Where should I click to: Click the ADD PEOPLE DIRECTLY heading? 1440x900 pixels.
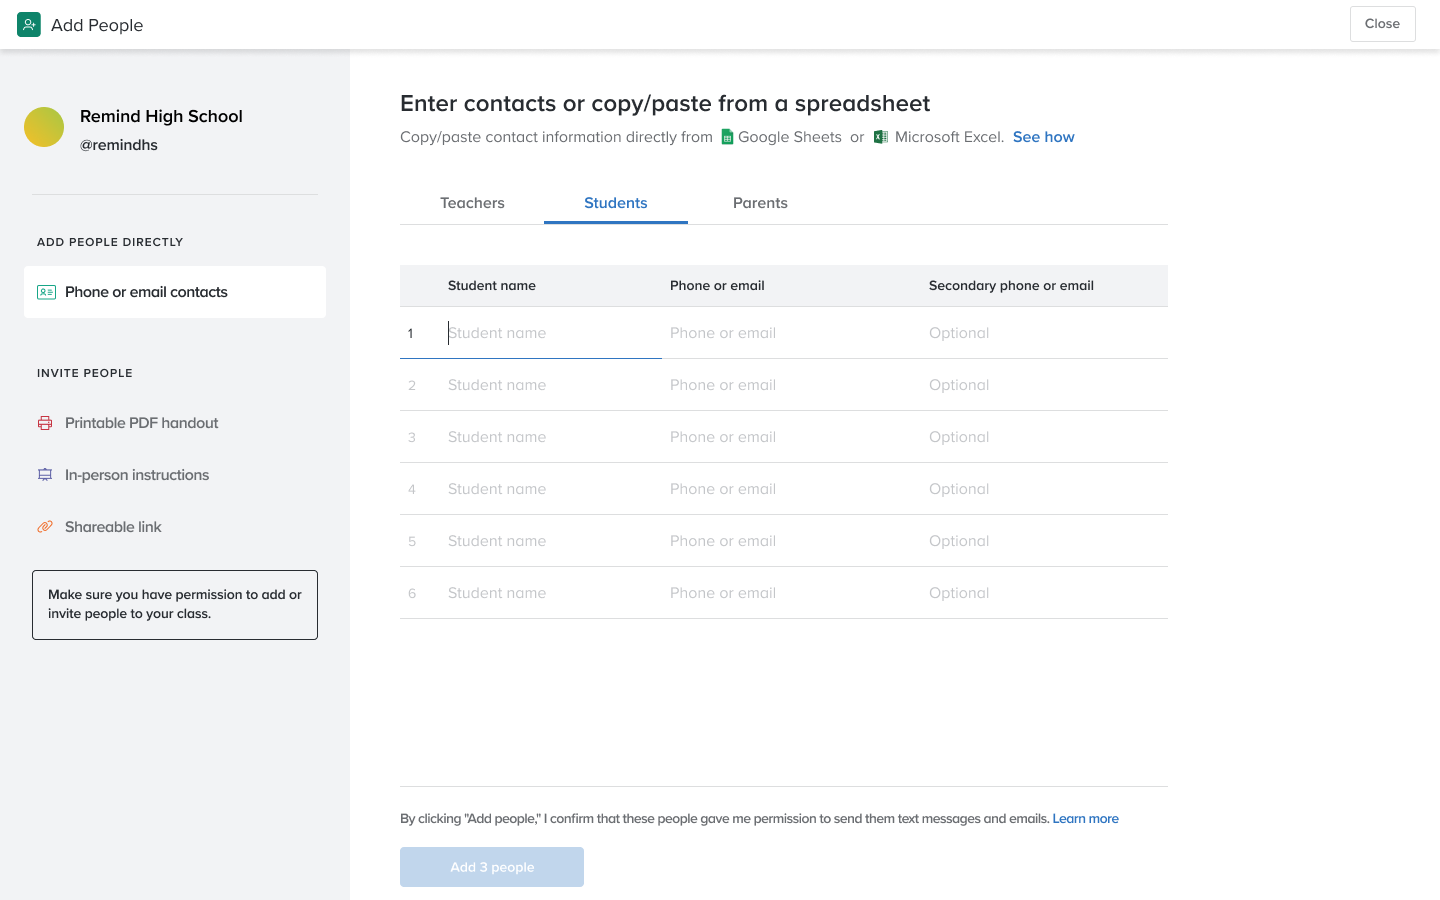[x=110, y=242]
